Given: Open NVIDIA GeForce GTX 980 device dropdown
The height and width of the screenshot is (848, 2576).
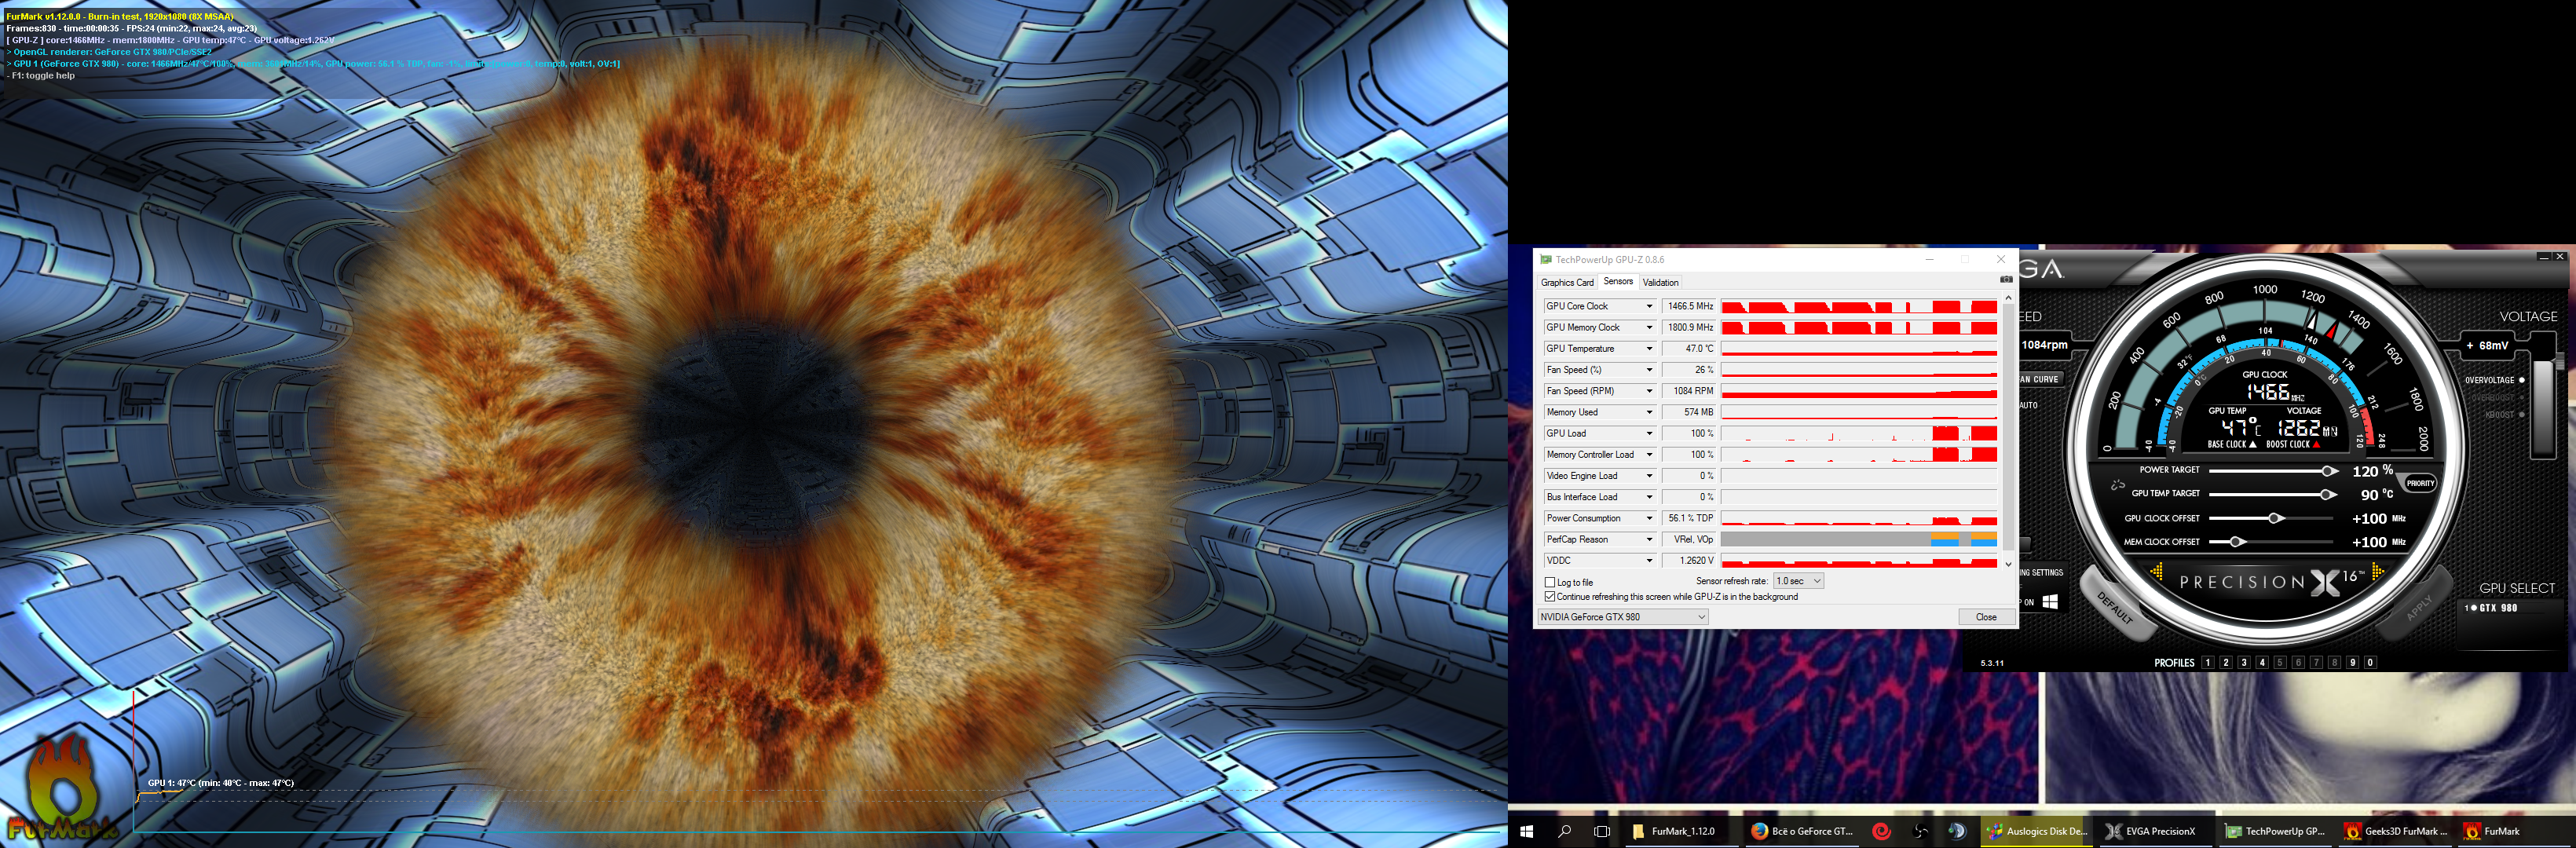Looking at the screenshot, I should [x=1622, y=617].
